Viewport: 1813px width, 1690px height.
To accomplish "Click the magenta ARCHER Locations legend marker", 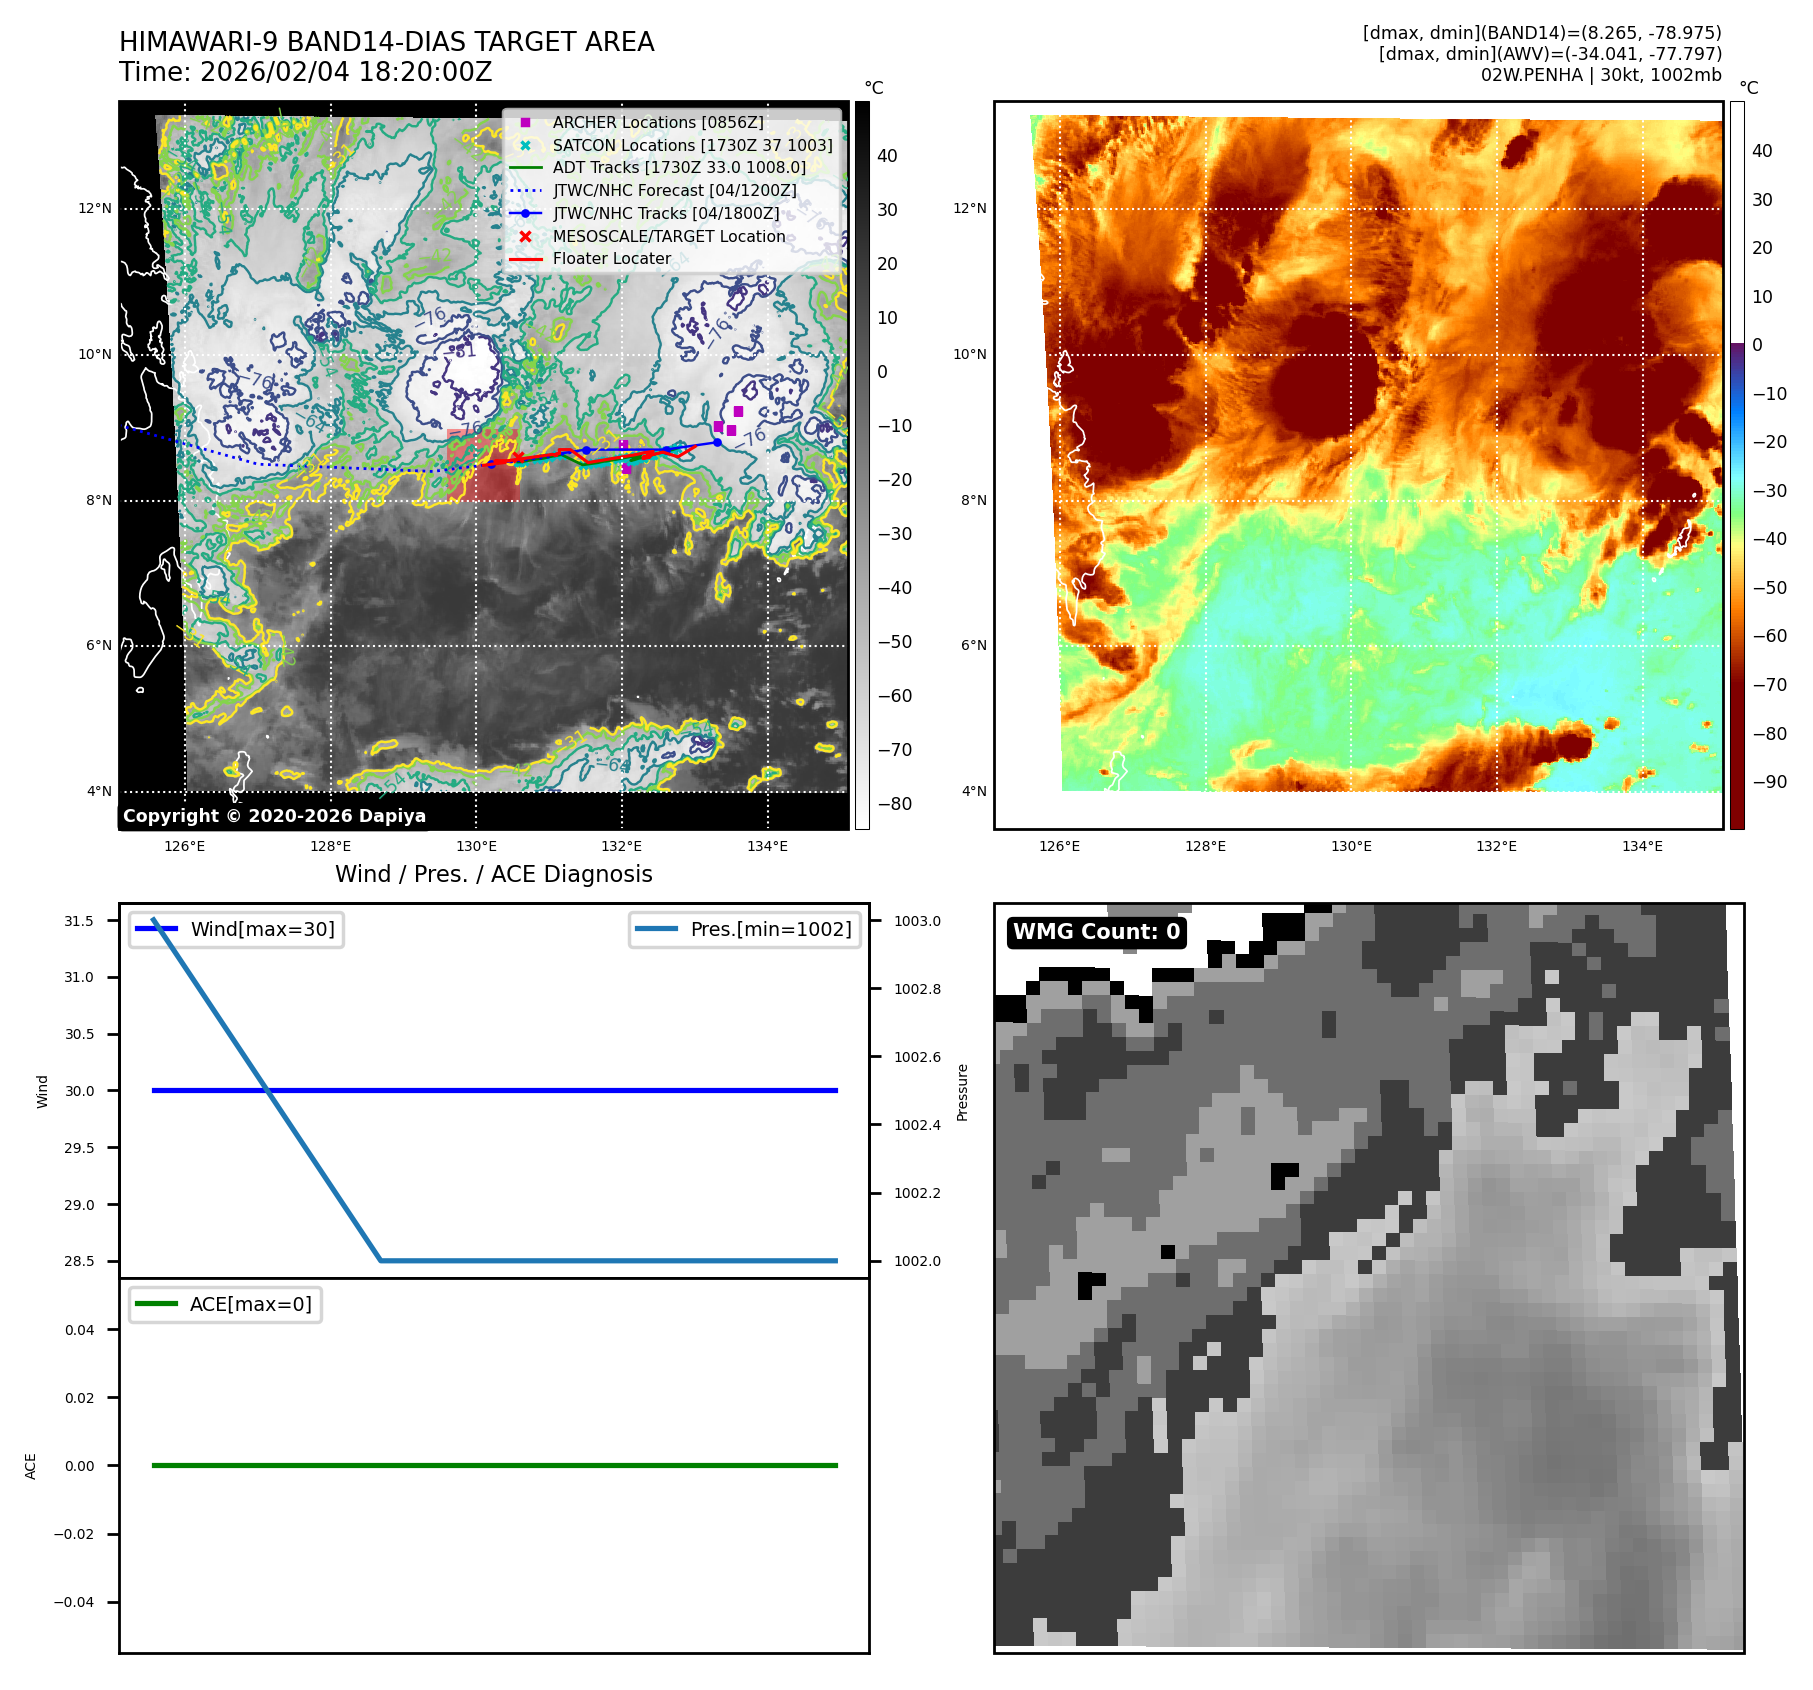I will pos(525,123).
